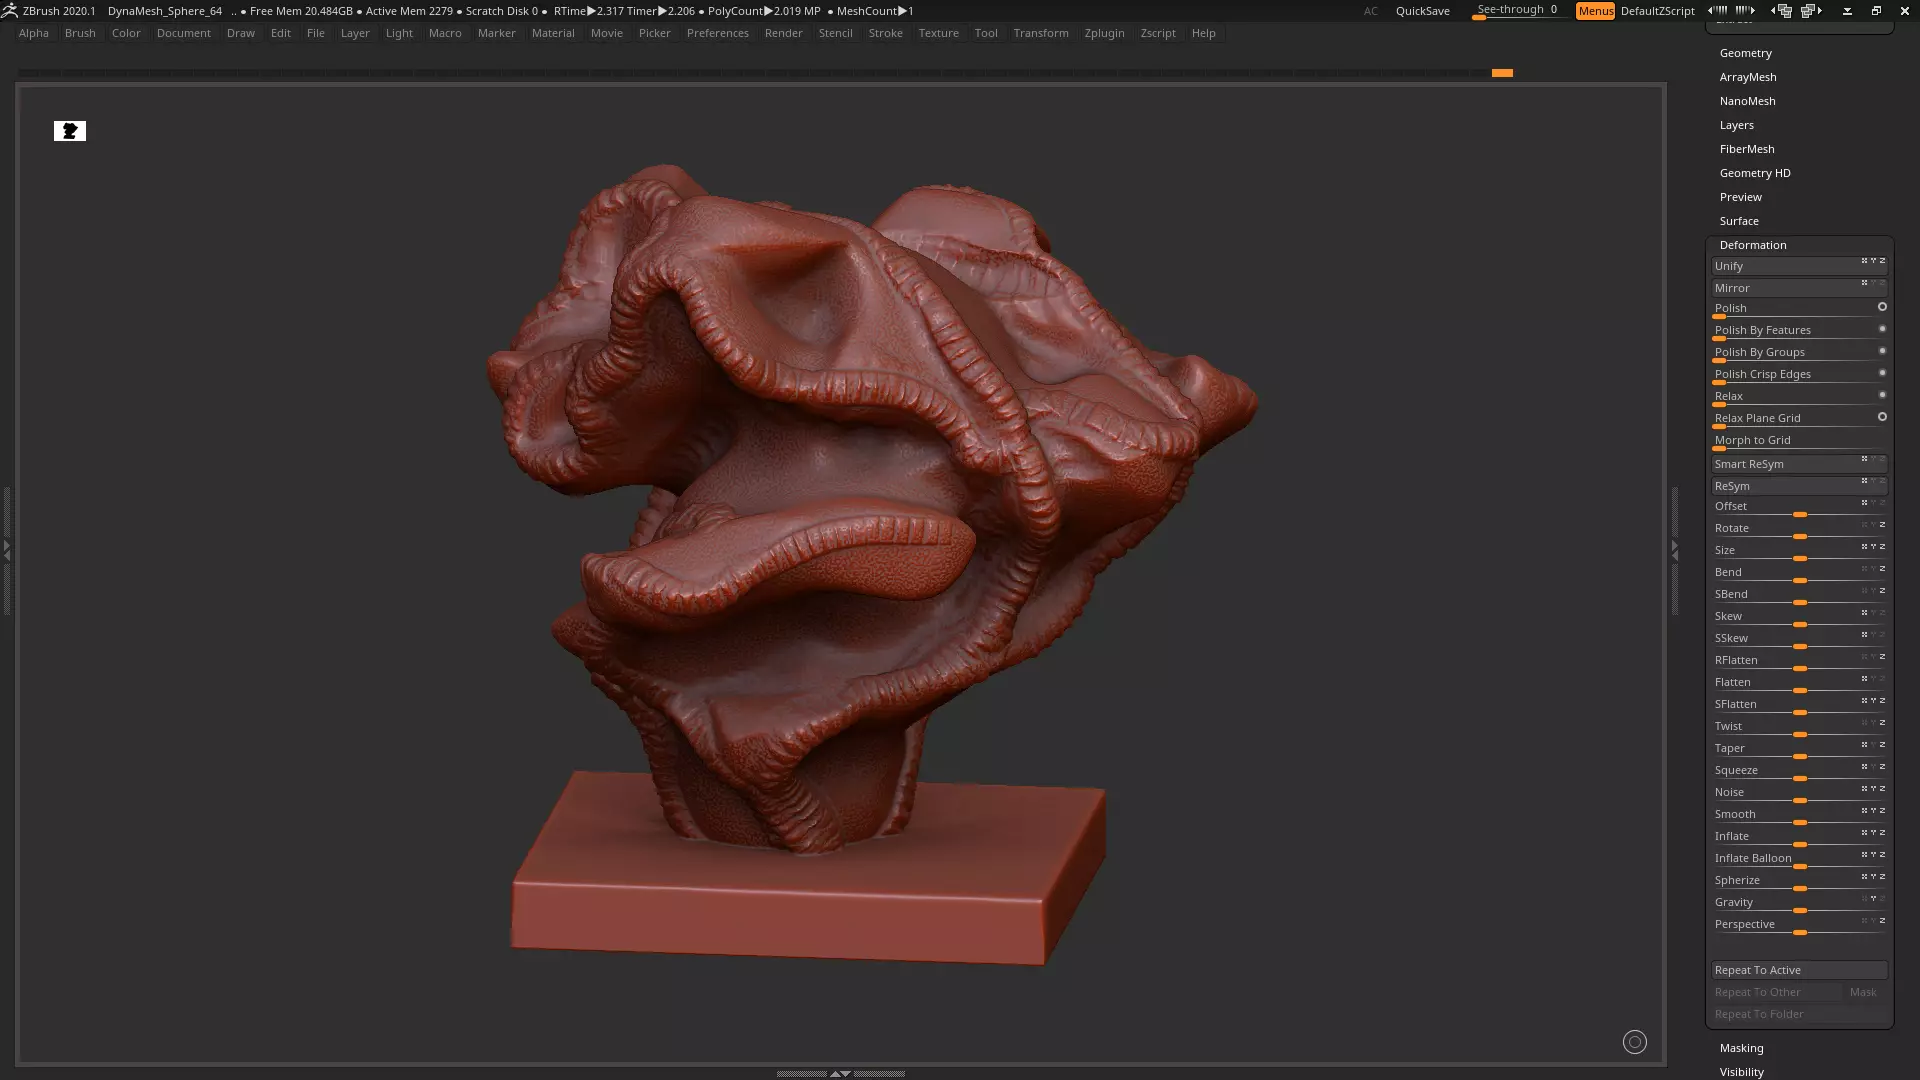The image size is (1920, 1080).
Task: Open the Help menu
Action: tap(1203, 33)
